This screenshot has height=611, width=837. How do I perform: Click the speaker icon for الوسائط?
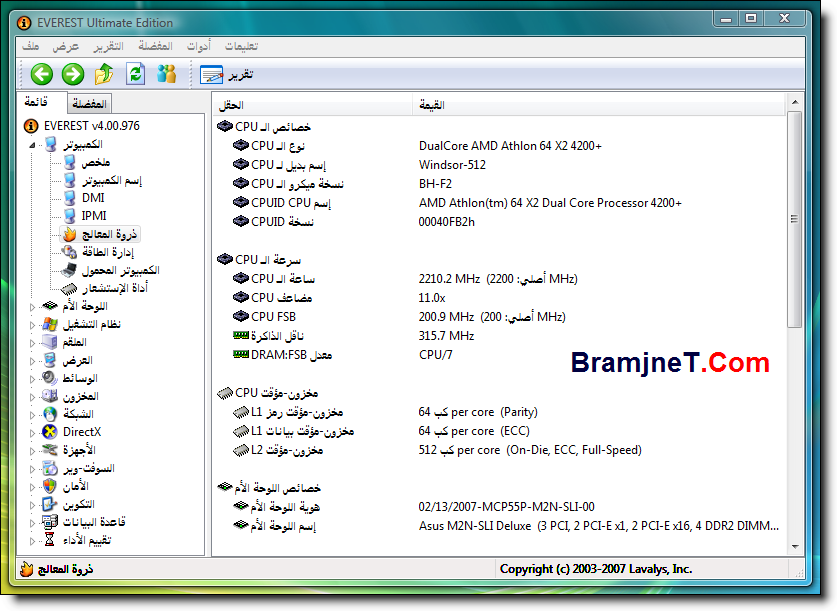[50, 378]
